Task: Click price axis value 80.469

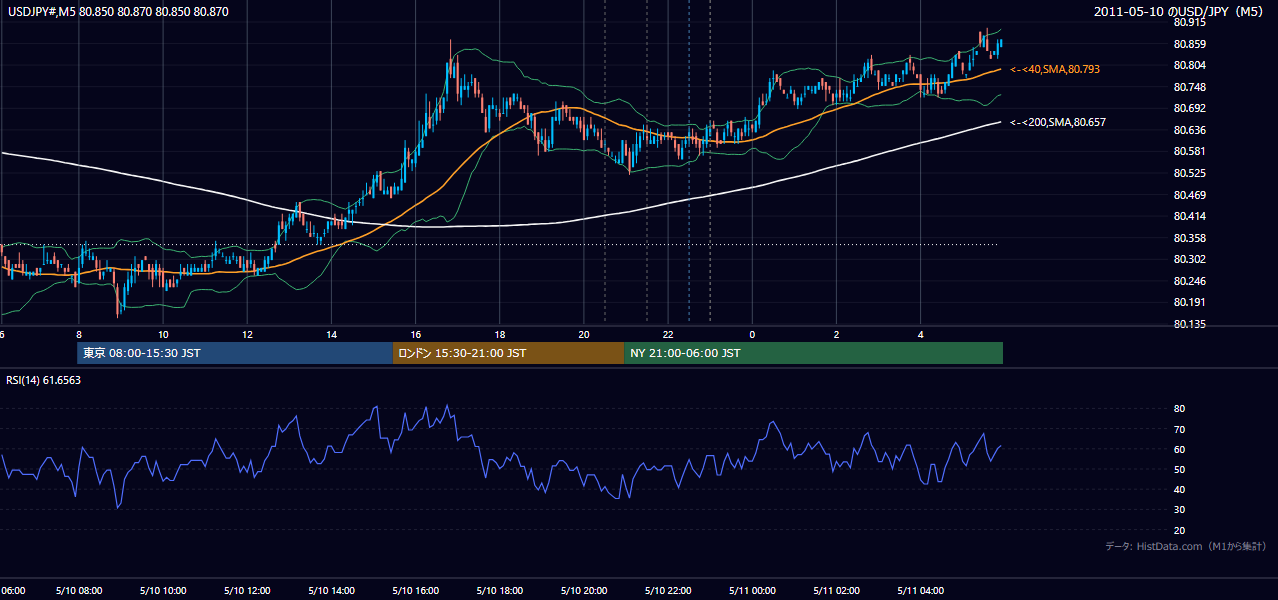Action: point(1190,195)
